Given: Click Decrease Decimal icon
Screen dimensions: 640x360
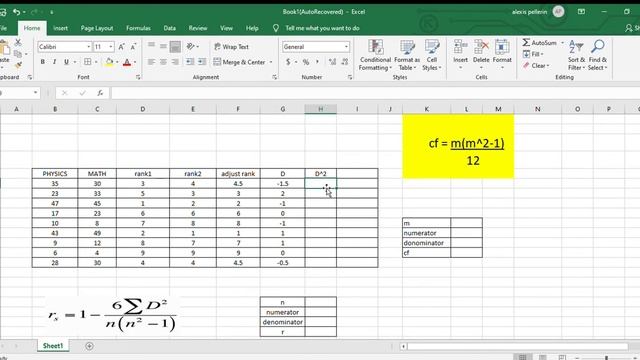Looking at the screenshot, I should click(x=345, y=62).
